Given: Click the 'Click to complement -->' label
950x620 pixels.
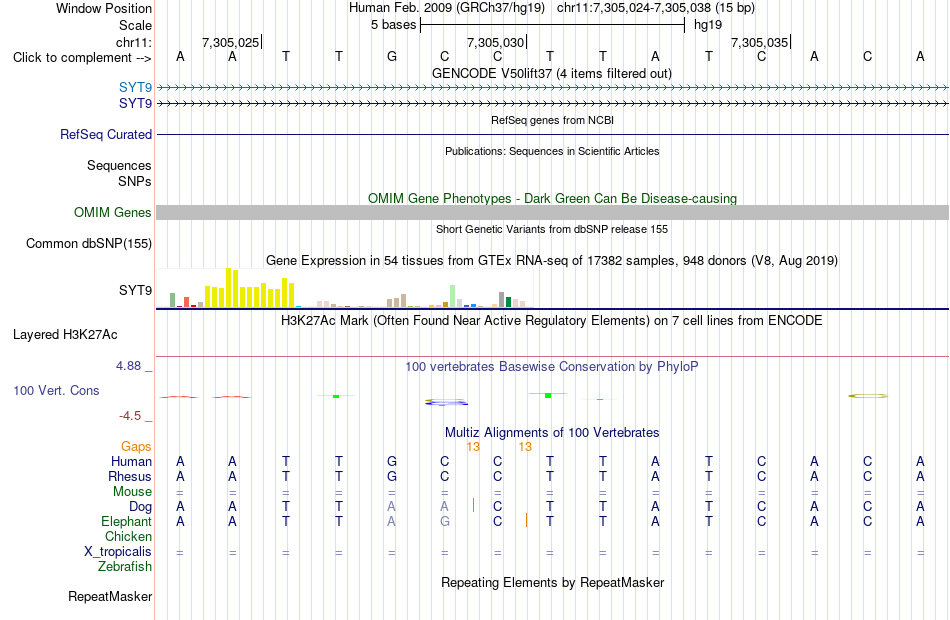Looking at the screenshot, I should tap(82, 58).
